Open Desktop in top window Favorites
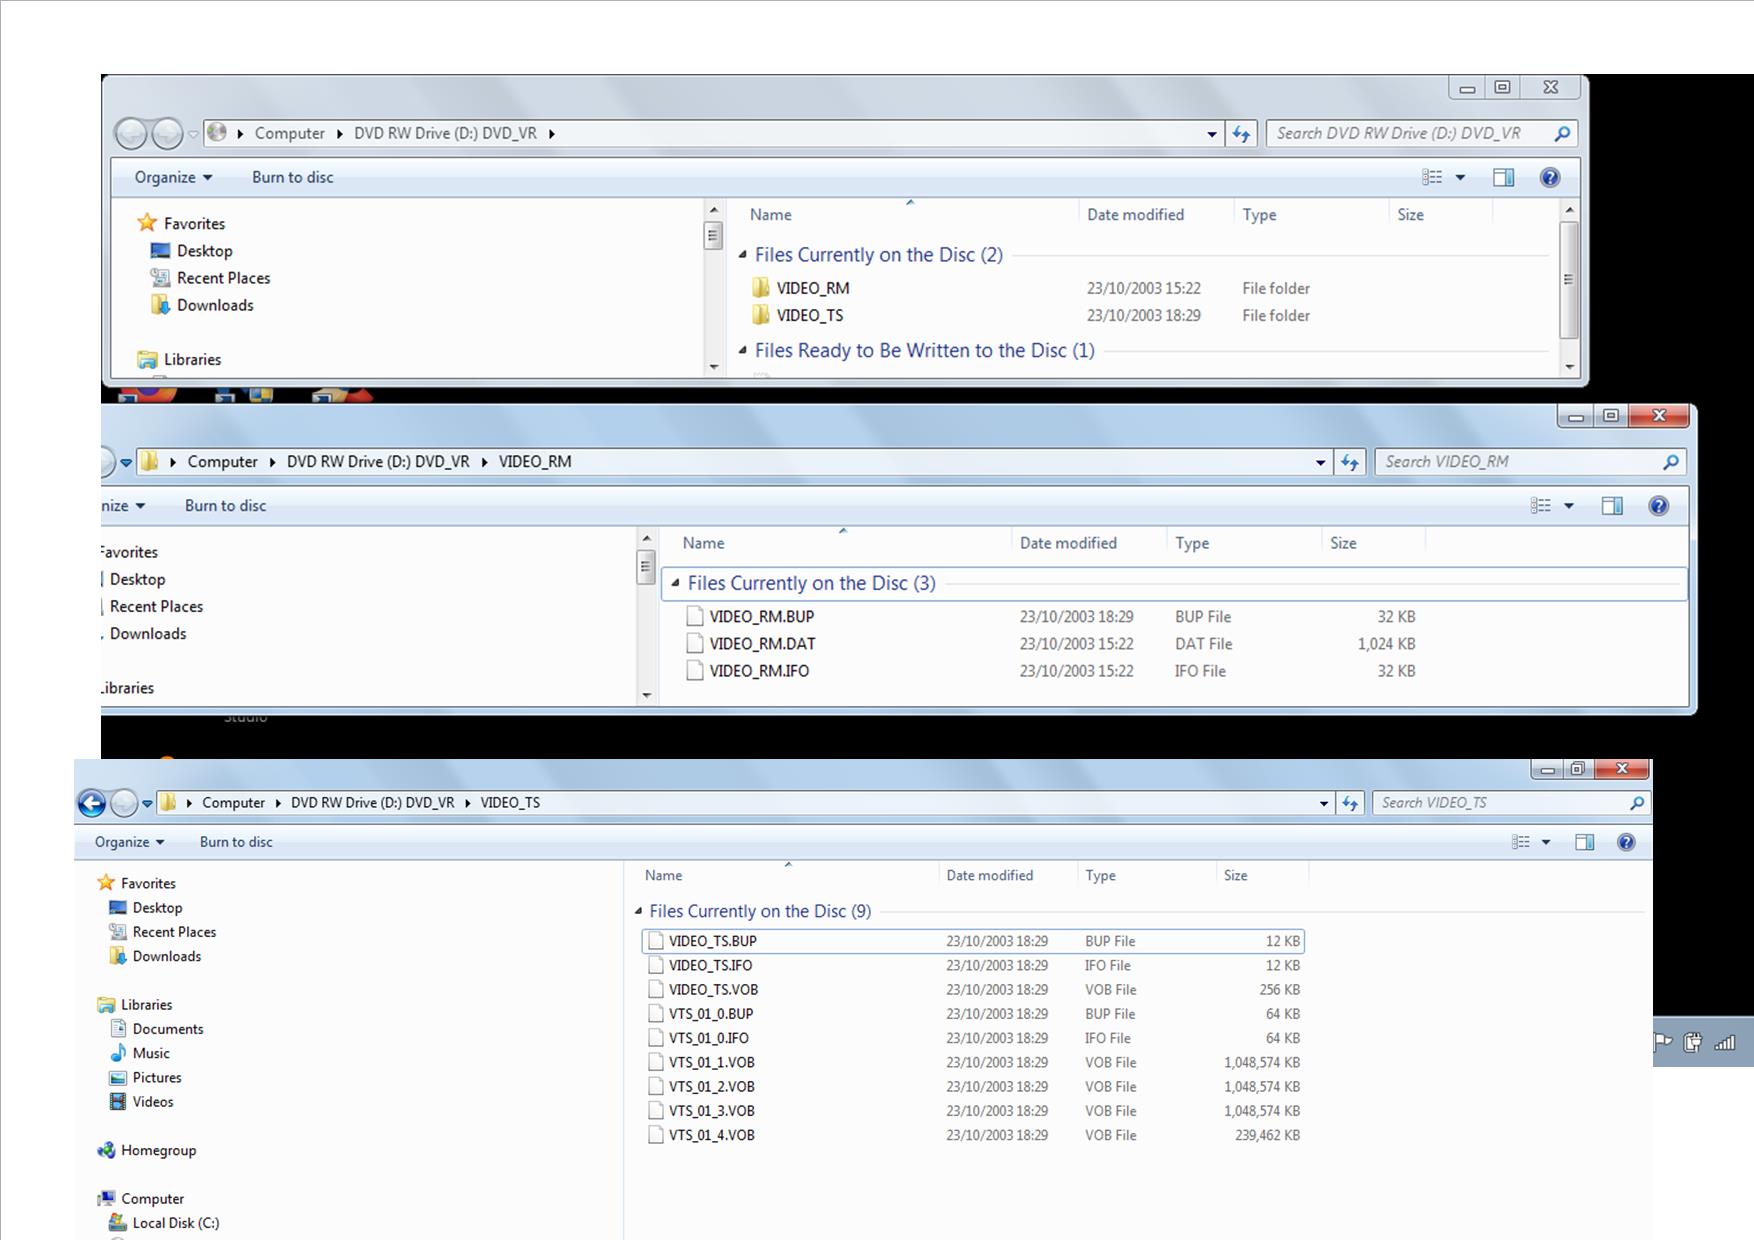The width and height of the screenshot is (1754, 1240). click(x=204, y=251)
